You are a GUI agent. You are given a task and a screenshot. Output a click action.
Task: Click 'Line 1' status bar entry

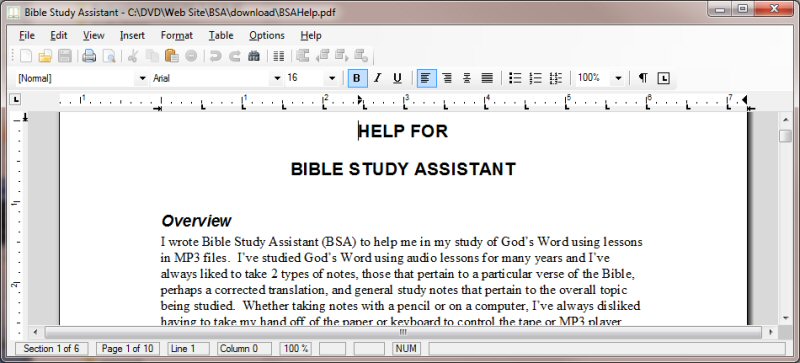pos(188,349)
